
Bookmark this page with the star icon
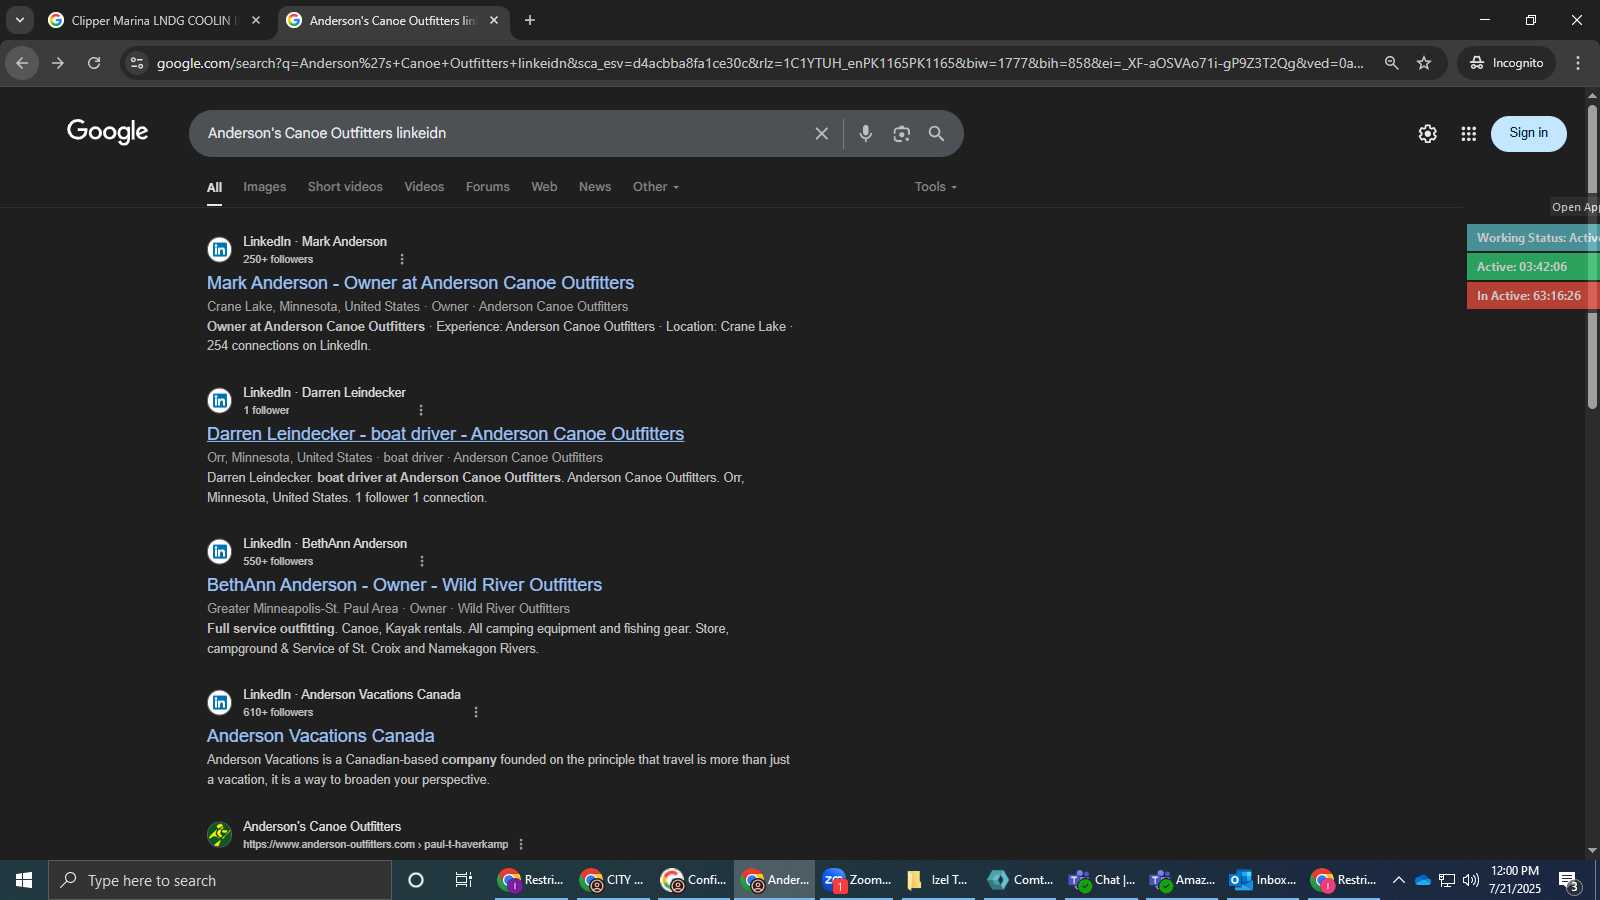pos(1424,63)
